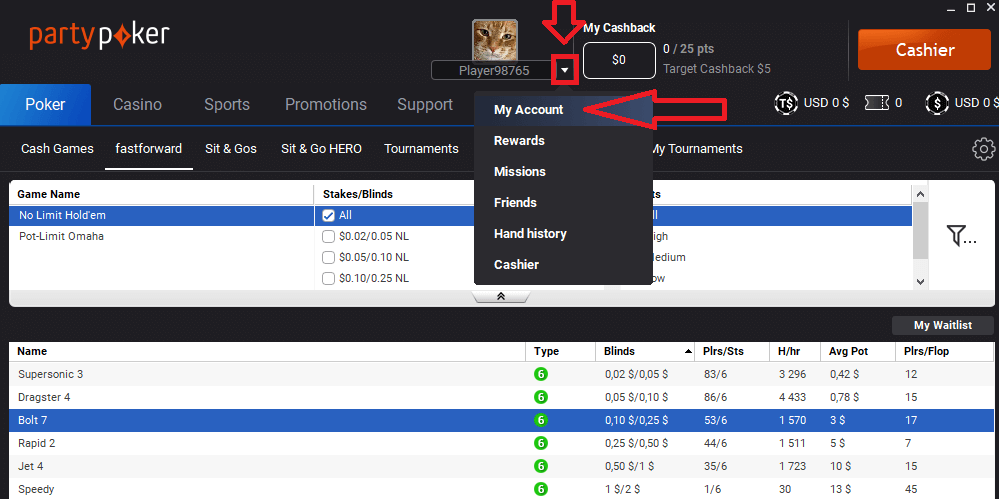Viewport: 999px width, 499px height.
Task: Click the green 6-max icon for Supersonic 3
Action: pos(541,374)
